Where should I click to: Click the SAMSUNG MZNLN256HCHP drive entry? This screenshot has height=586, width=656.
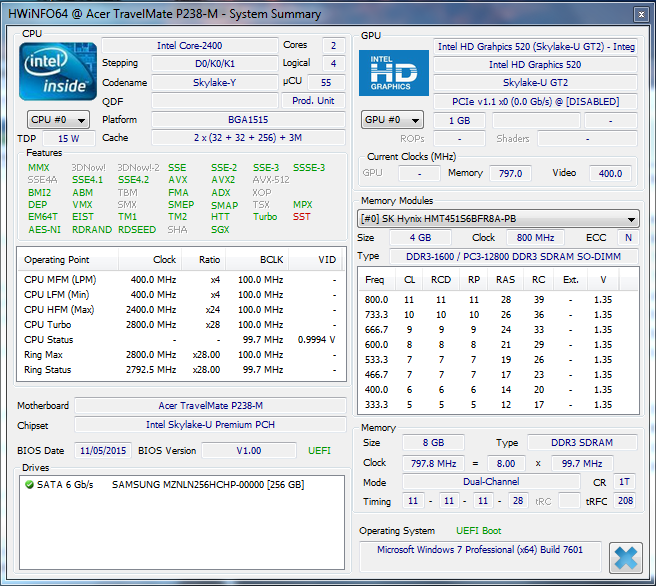[x=208, y=484]
